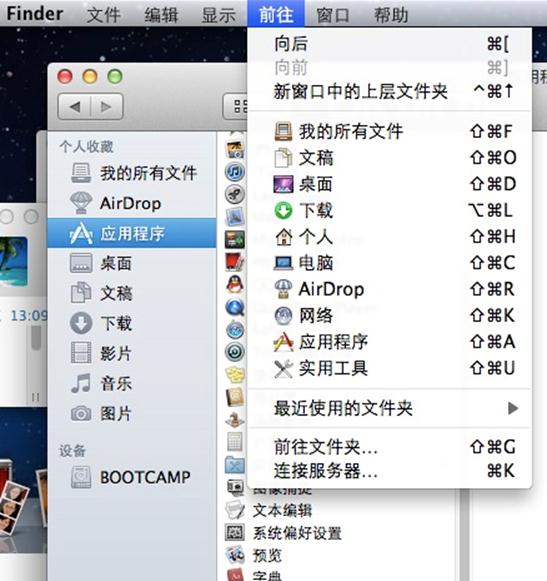The image size is (547, 581).
Task: Click the Calculator app icon in list
Action: click(x=235, y=442)
